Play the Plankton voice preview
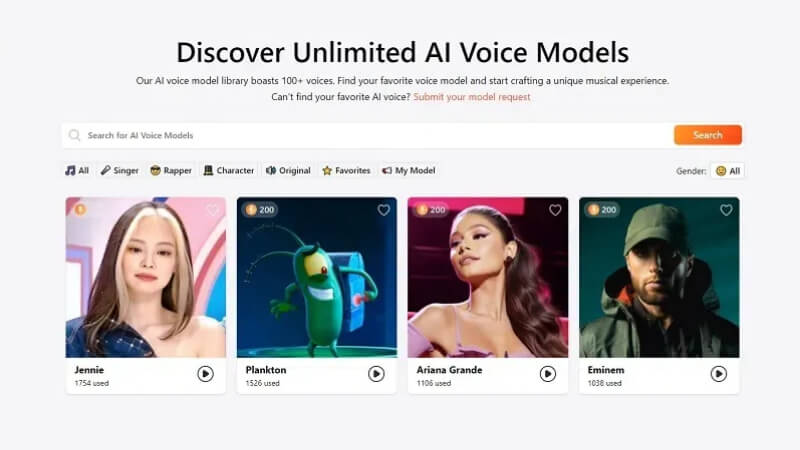Image resolution: width=800 pixels, height=450 pixels. click(x=376, y=374)
